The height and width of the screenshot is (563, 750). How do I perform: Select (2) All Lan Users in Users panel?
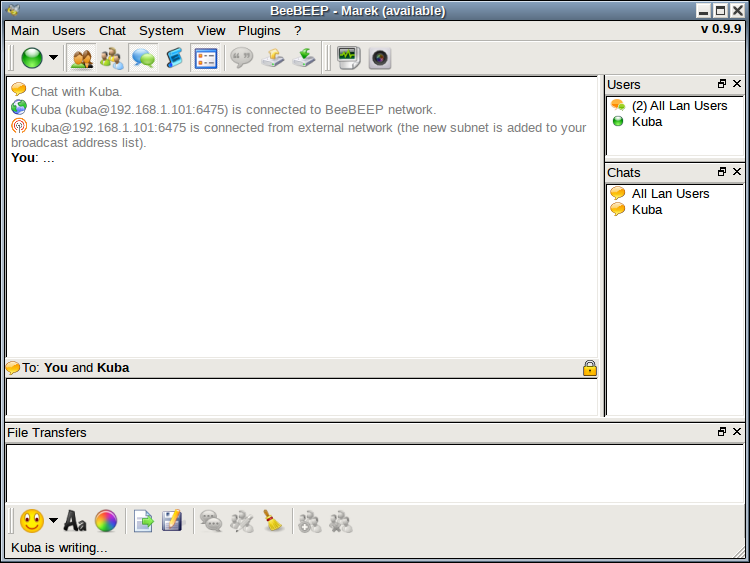[674, 105]
